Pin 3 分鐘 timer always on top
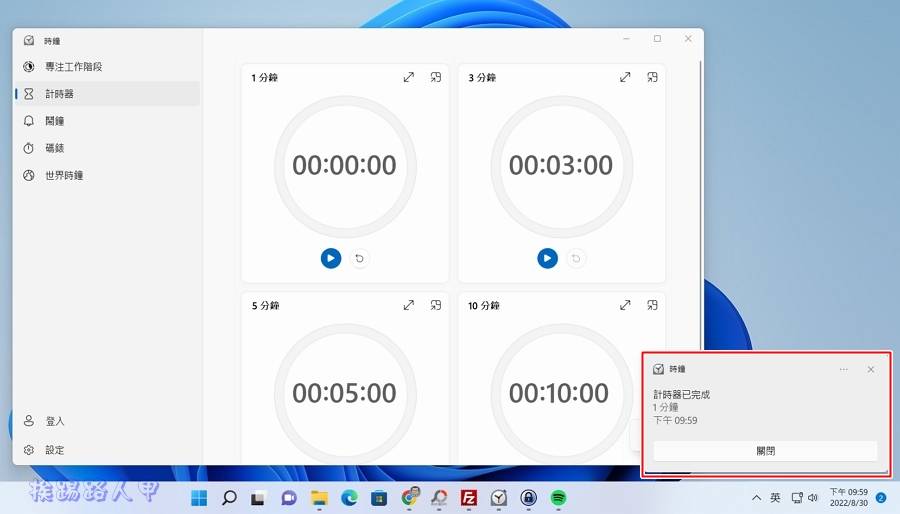The image size is (900, 514). point(652,77)
